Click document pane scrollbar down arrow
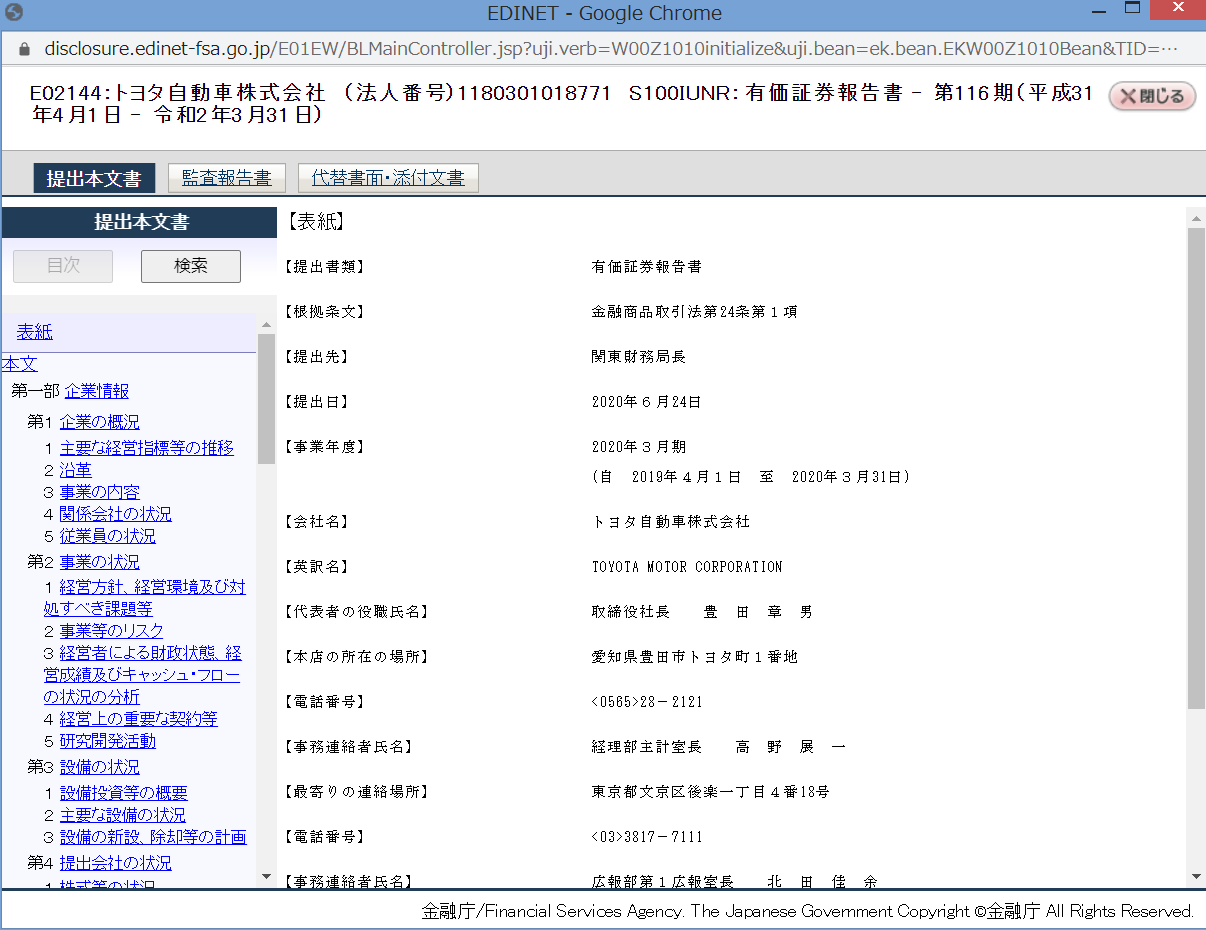This screenshot has height=930, width=1206. 1196,876
